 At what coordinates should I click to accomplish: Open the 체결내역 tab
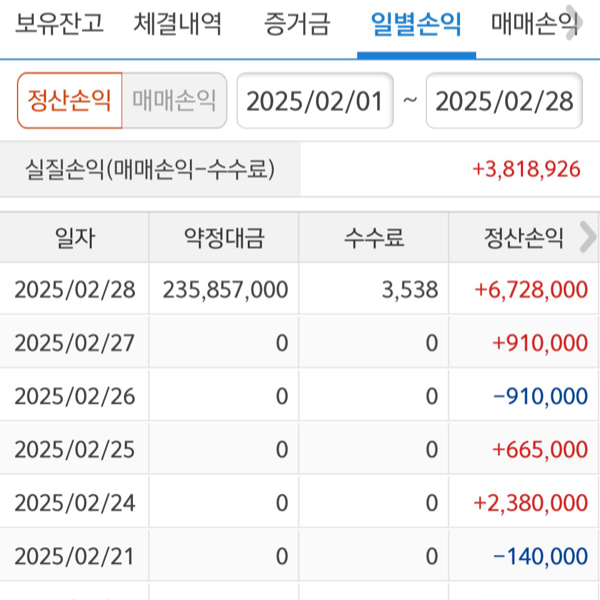point(178,23)
